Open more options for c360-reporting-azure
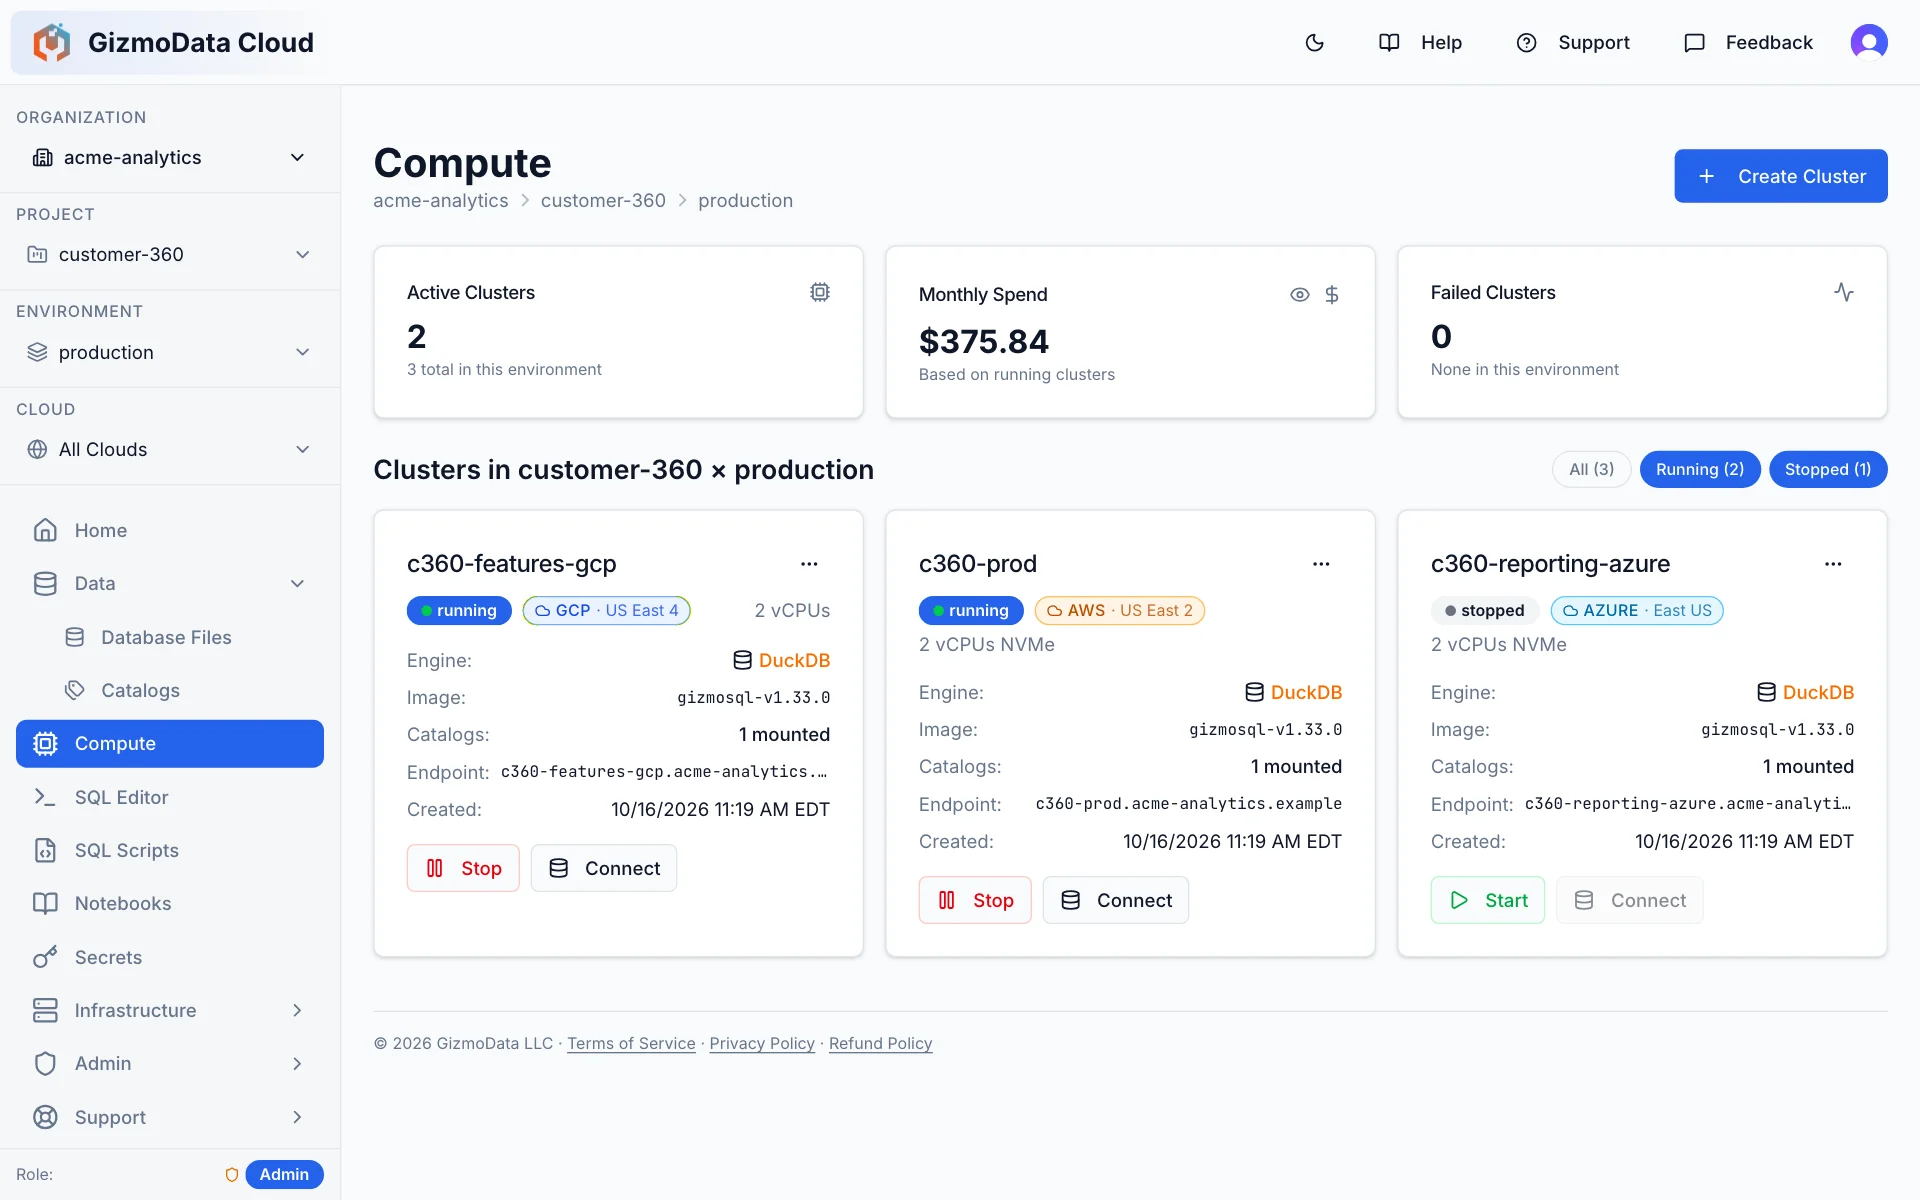This screenshot has height=1200, width=1920. coord(1832,564)
